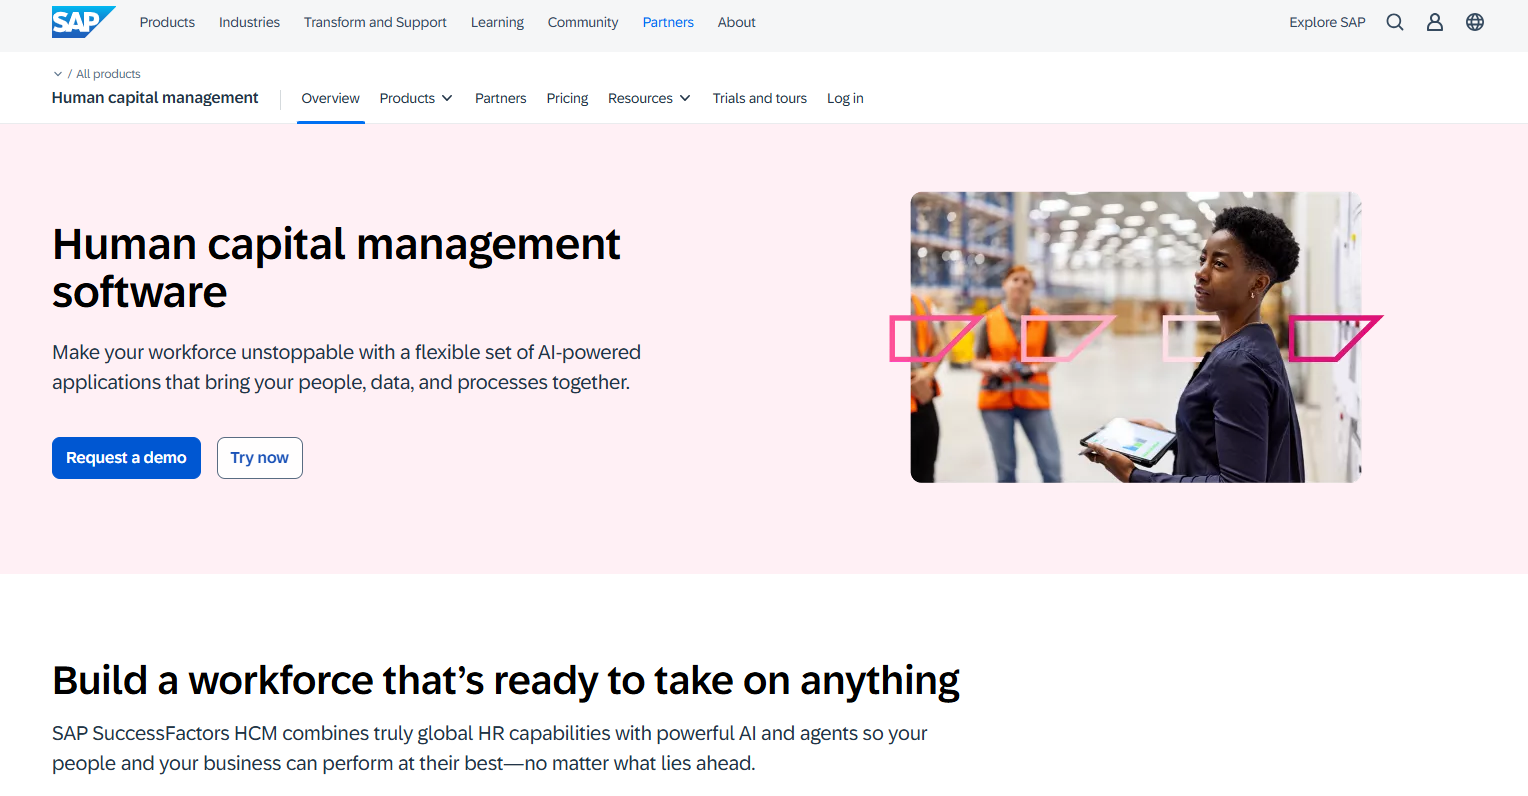Open the Trials and tours tab
The height and width of the screenshot is (796, 1528).
760,98
